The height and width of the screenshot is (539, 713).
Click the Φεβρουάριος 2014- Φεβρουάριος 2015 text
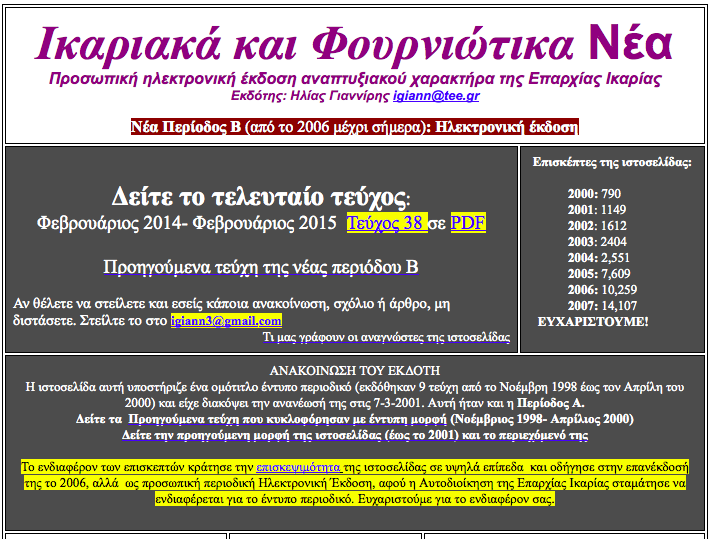click(x=186, y=223)
